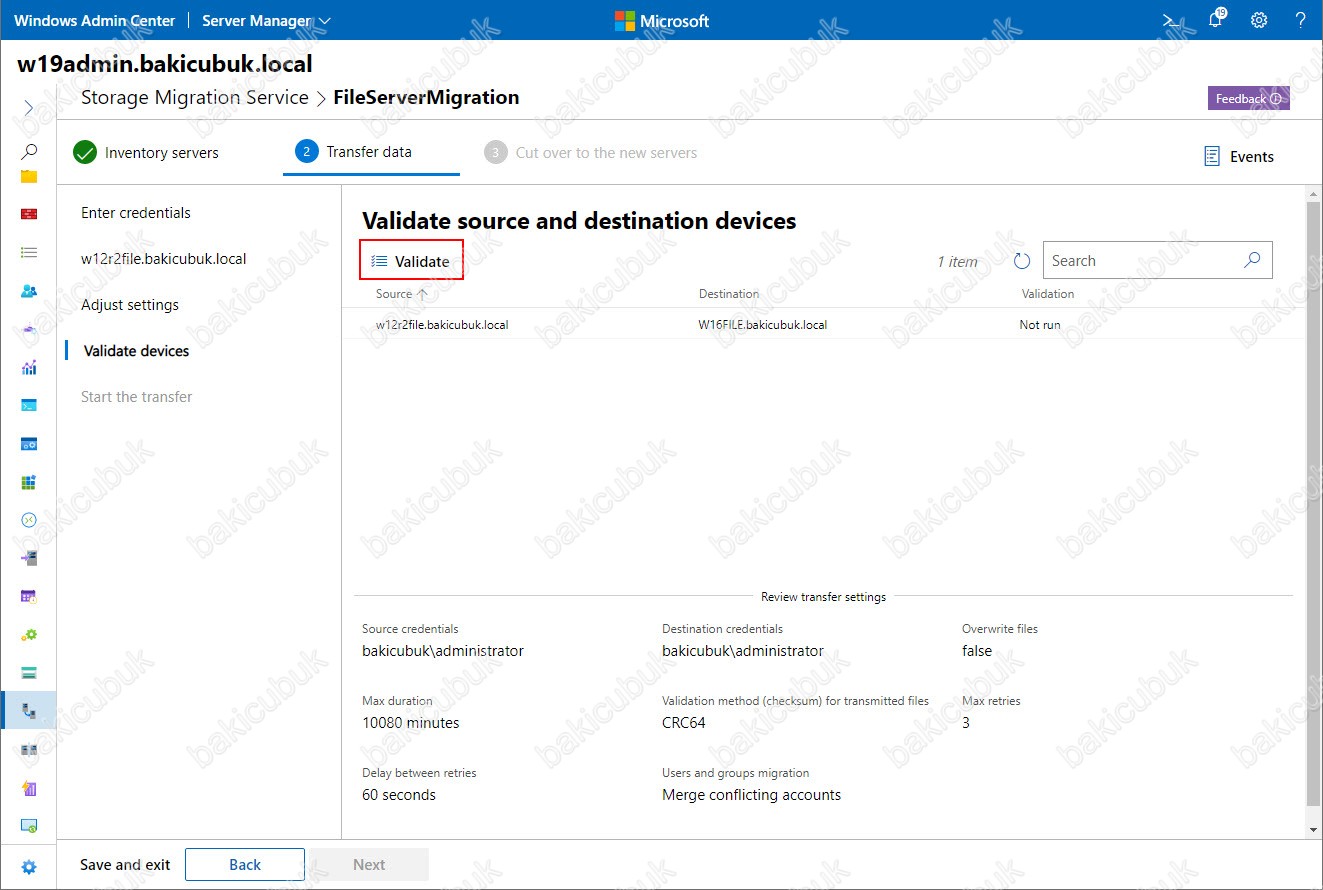Viewport: 1323px width, 890px height.
Task: Click the Feedback button
Action: coord(1248,99)
